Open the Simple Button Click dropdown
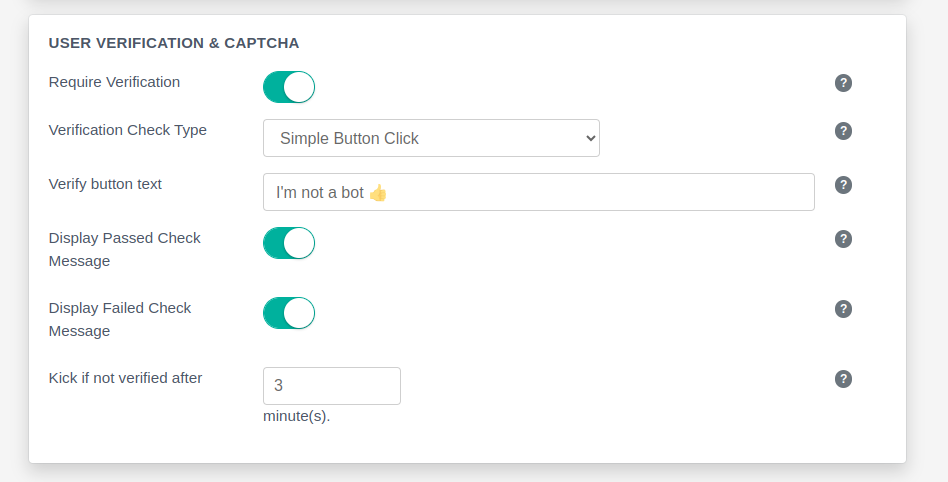The width and height of the screenshot is (948, 482). coord(431,138)
